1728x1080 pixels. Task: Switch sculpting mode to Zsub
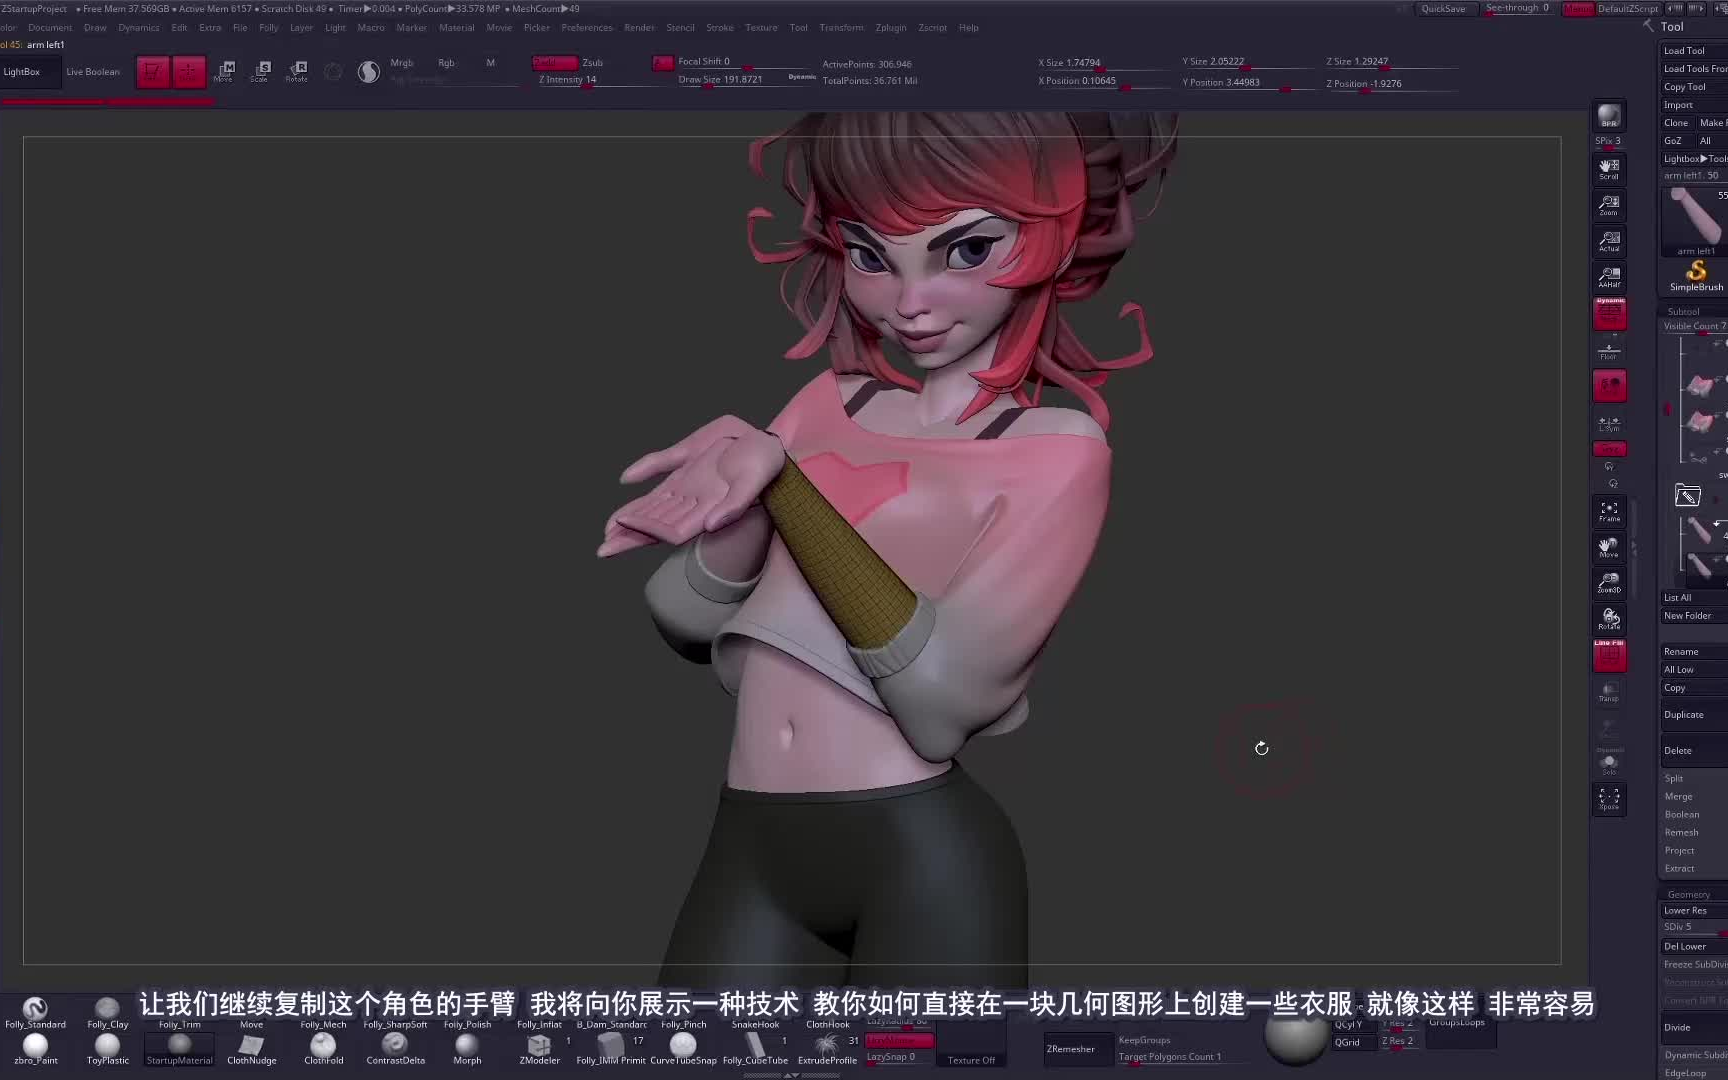(592, 62)
